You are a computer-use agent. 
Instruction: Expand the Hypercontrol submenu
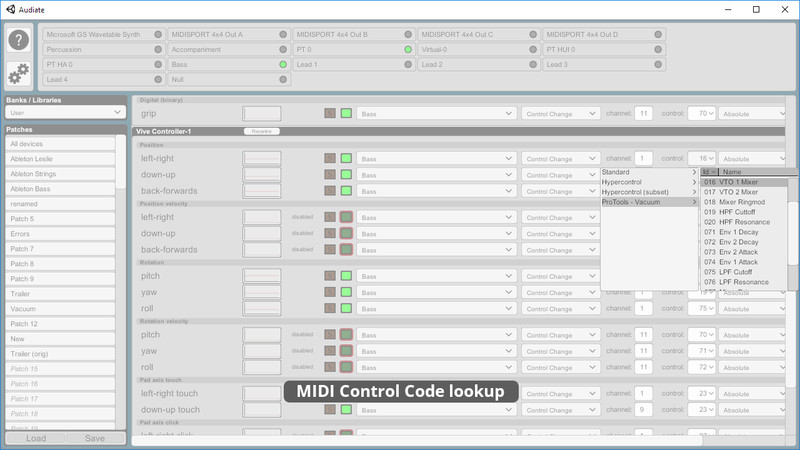(649, 182)
